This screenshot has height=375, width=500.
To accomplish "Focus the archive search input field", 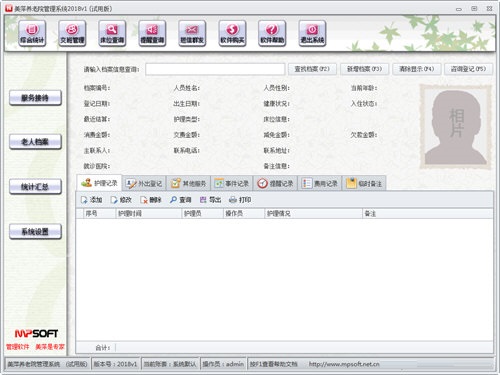I will 215,69.
